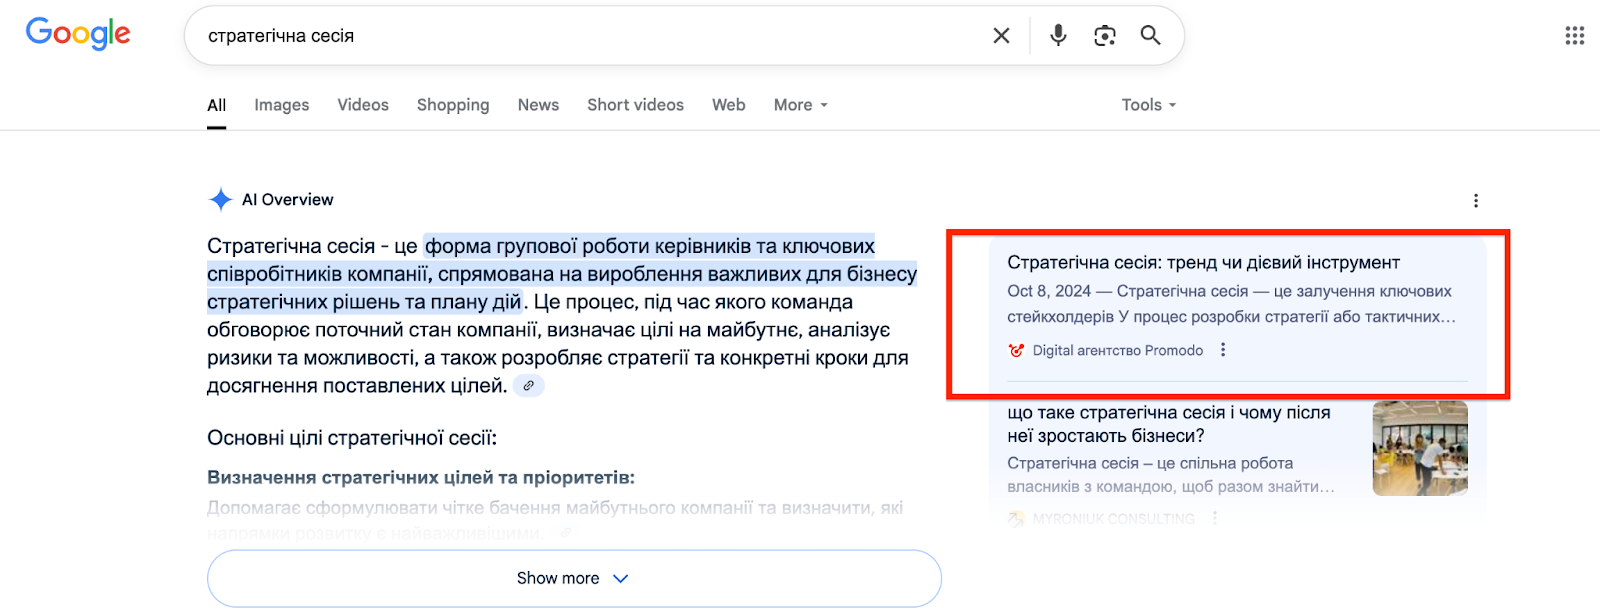1600x610 pixels.
Task: Open Стратегічна сесія: тренд чи дієвий інструмент
Action: pos(1203,263)
